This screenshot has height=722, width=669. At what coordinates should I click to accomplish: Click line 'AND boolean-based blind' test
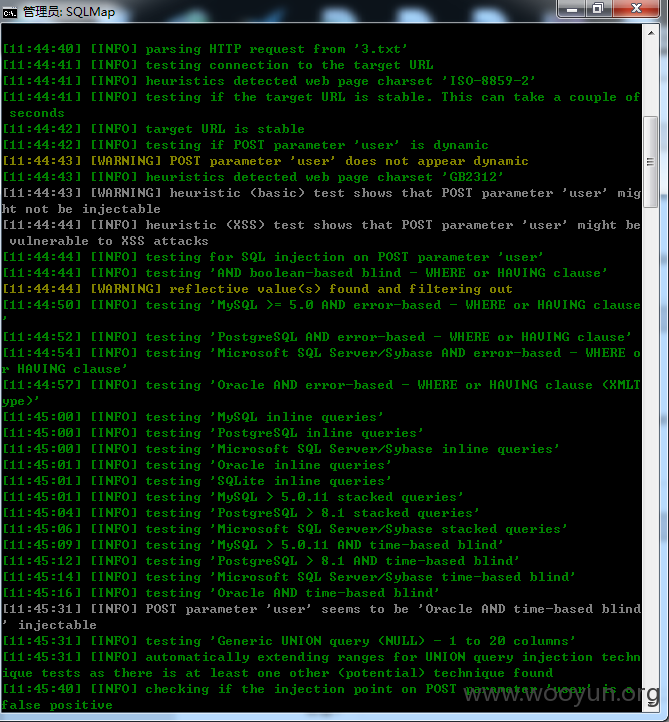[x=305, y=273]
